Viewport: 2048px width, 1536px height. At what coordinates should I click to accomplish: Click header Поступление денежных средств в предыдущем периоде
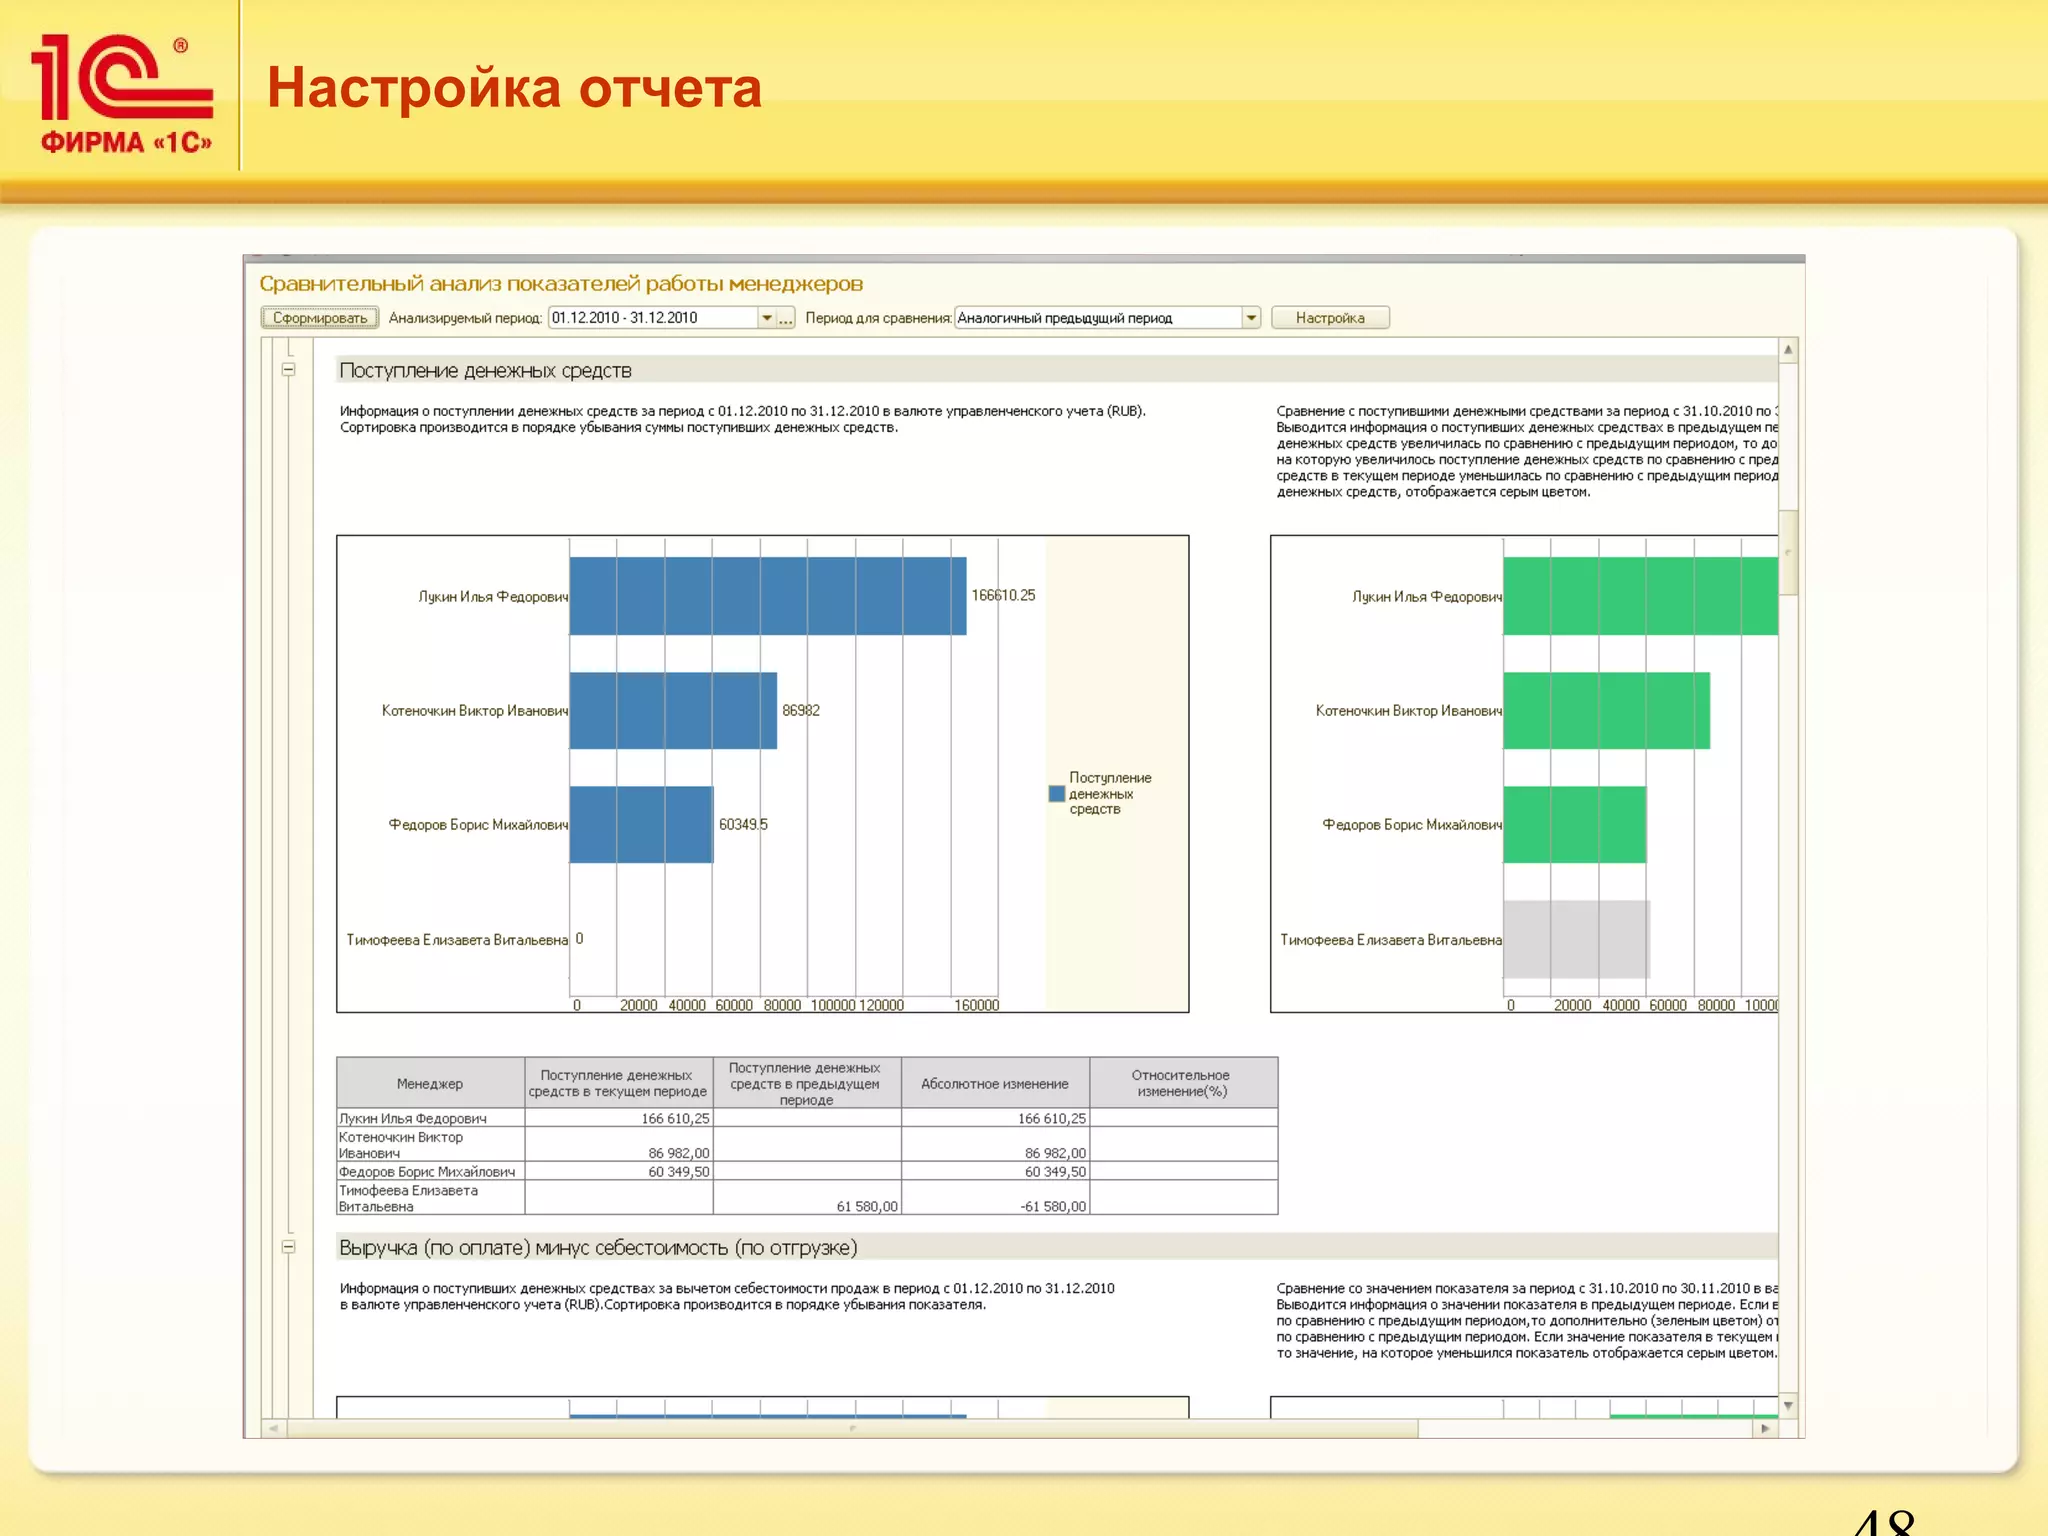pyautogui.click(x=806, y=1083)
